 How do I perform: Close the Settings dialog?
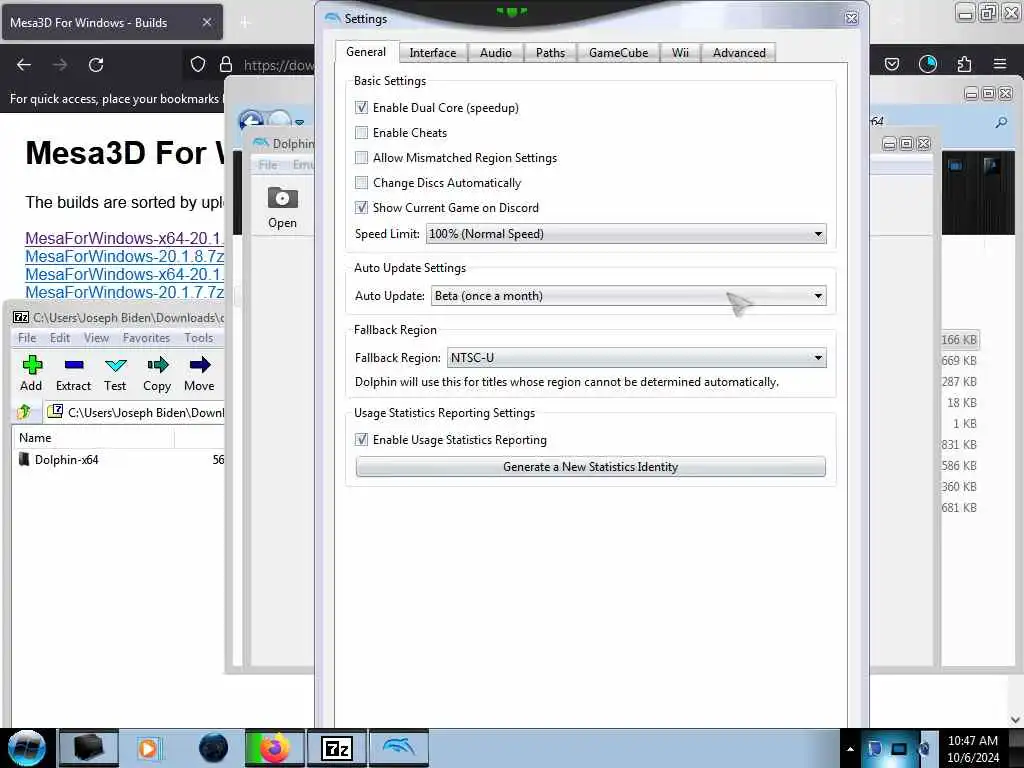(852, 18)
